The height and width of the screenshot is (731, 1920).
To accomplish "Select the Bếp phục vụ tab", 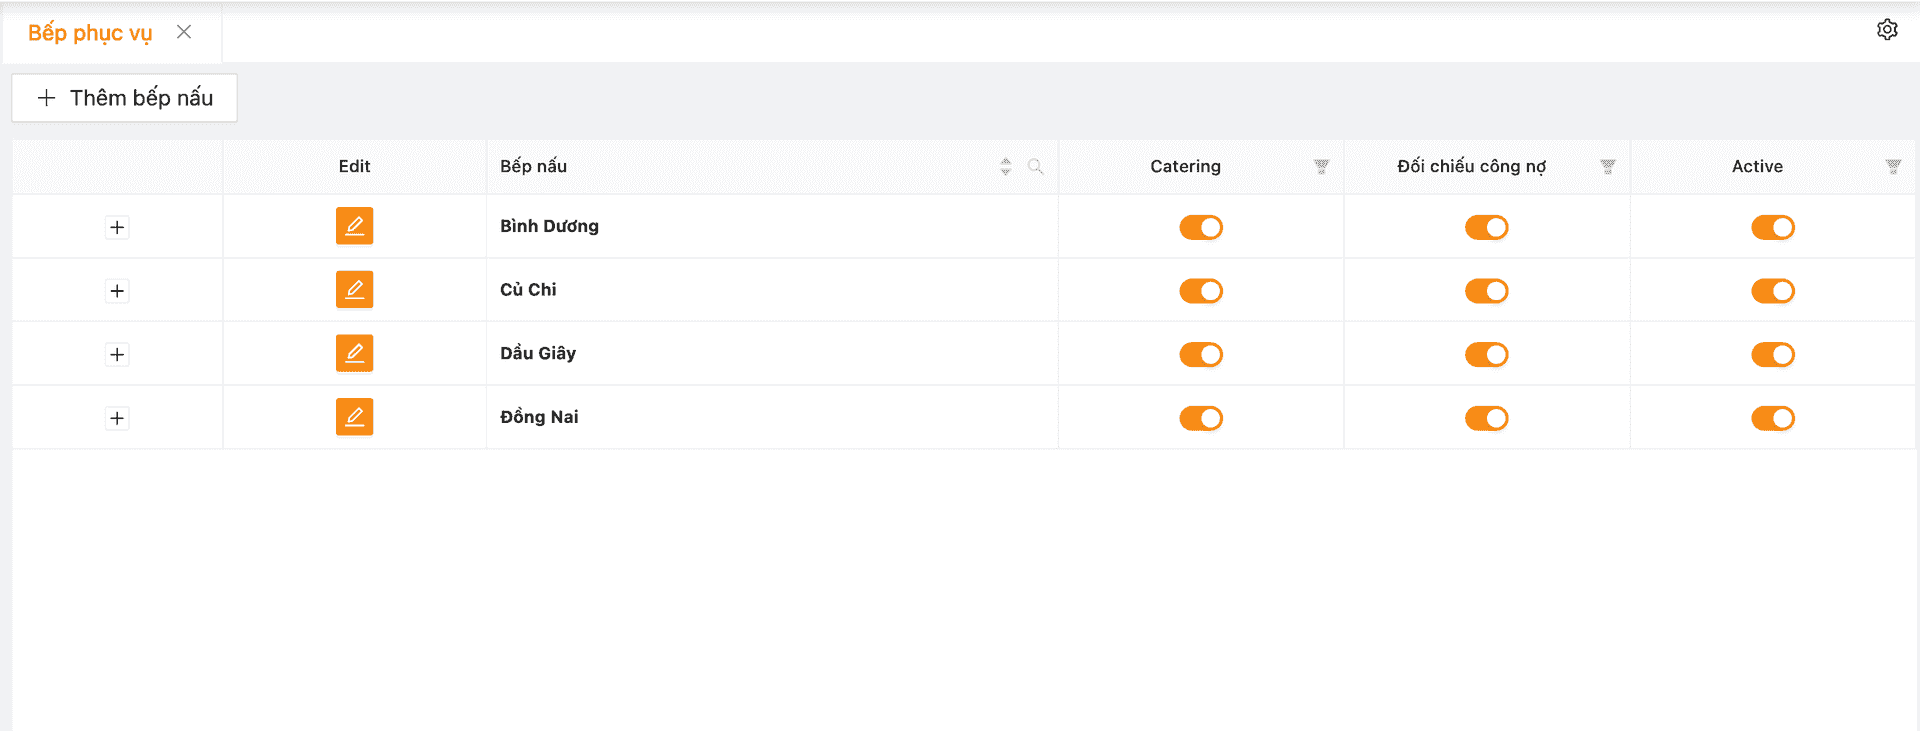I will (90, 33).
